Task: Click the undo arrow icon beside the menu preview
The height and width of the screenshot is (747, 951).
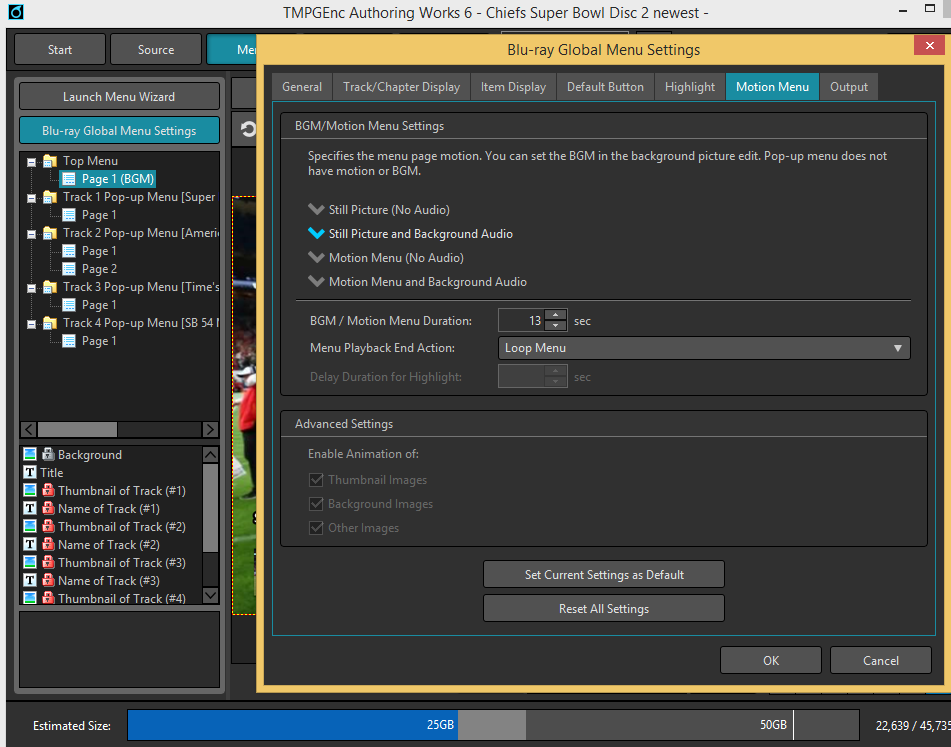Action: pos(247,129)
